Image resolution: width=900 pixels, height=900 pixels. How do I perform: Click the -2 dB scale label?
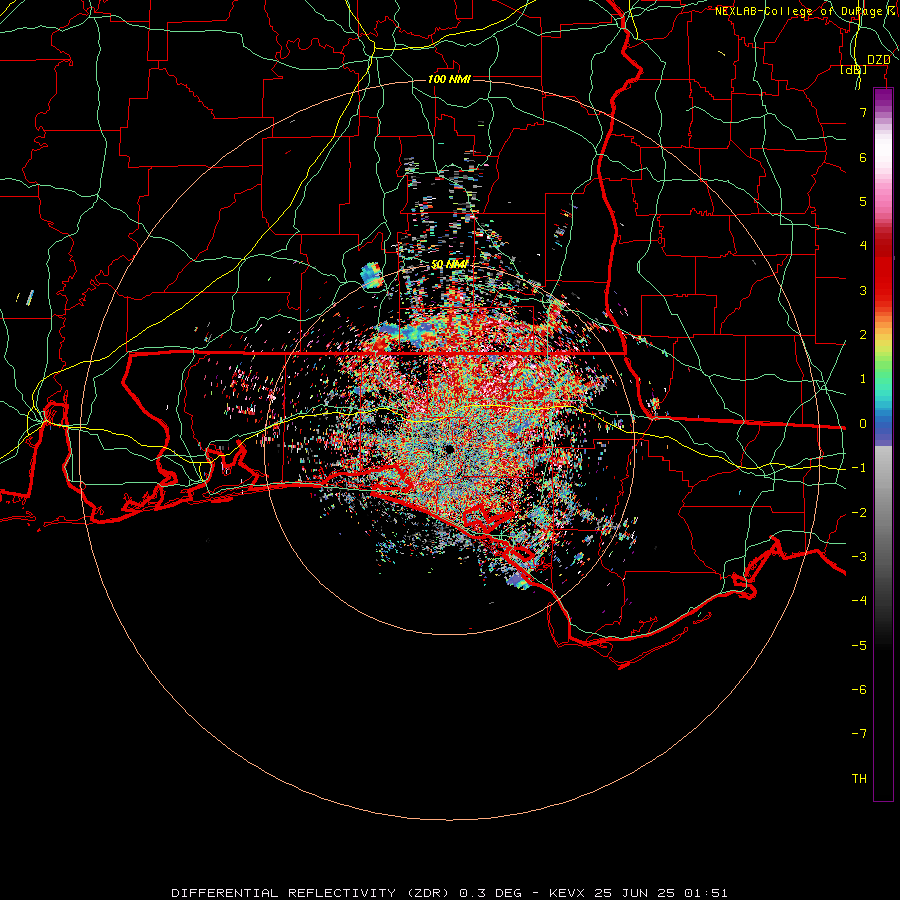pyautogui.click(x=859, y=513)
